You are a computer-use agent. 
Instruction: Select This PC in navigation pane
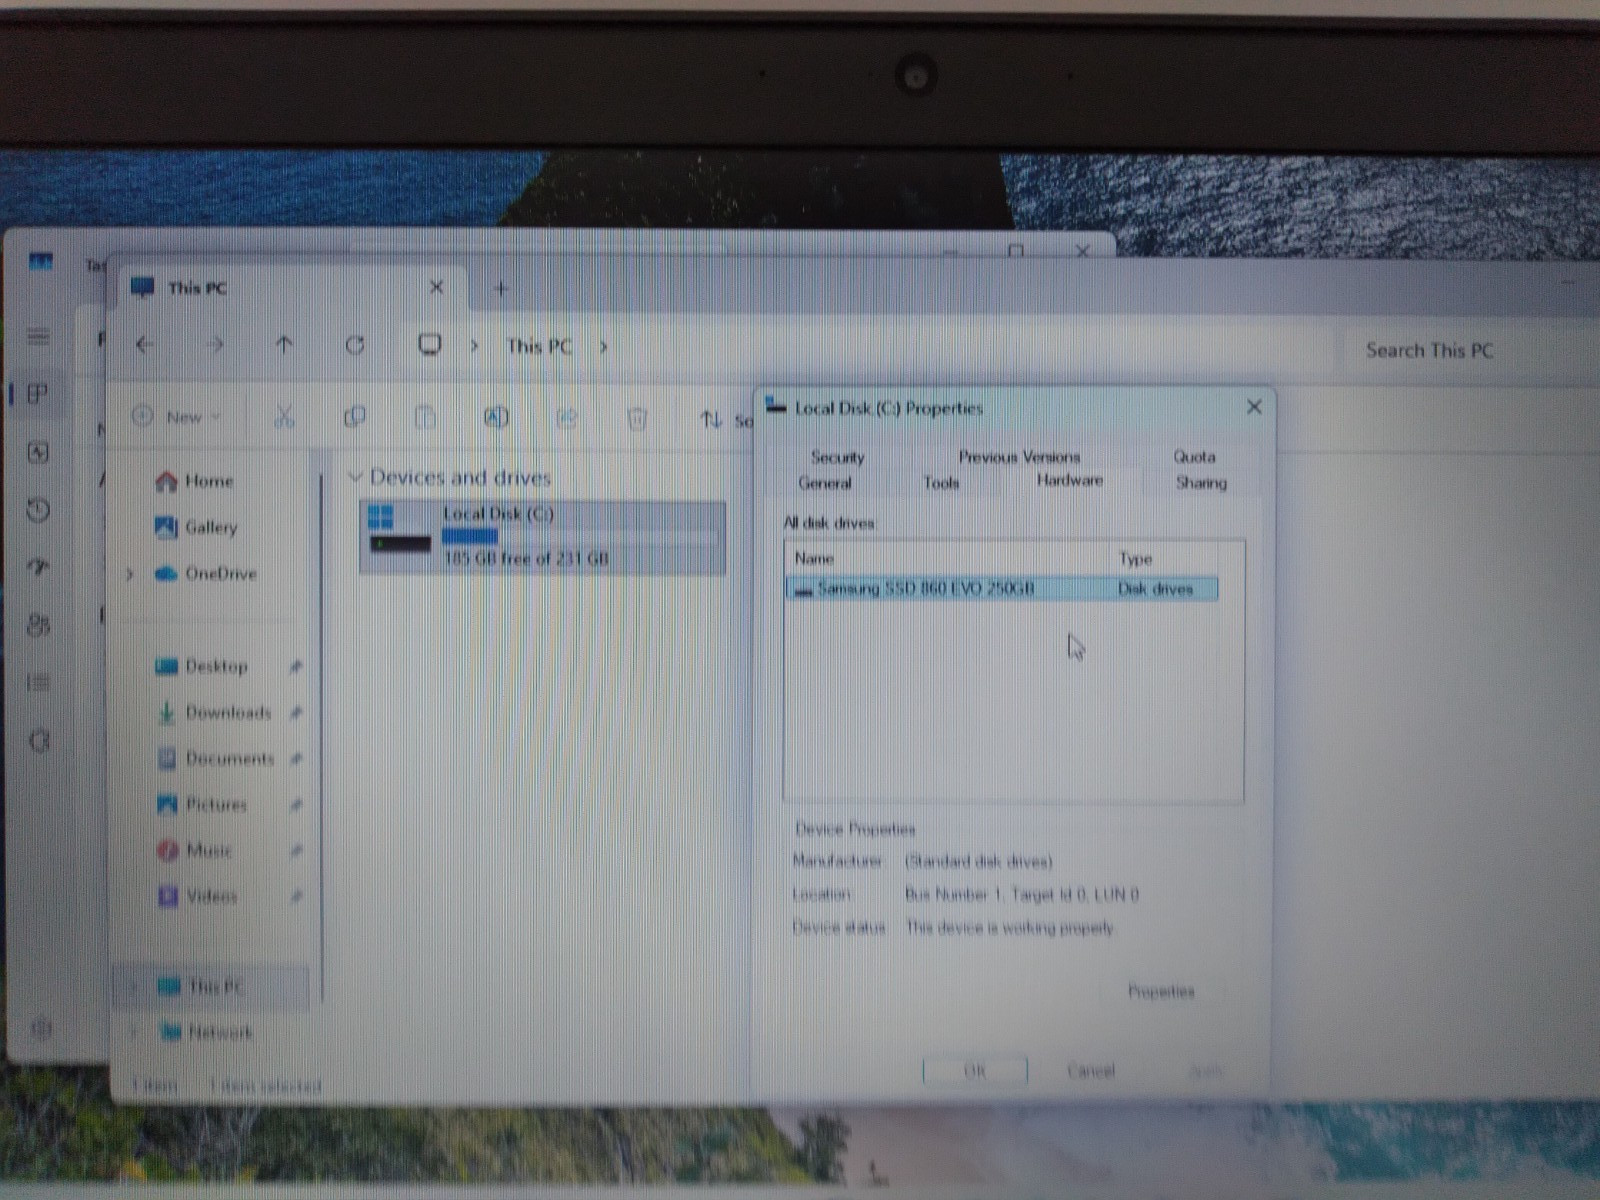212,987
